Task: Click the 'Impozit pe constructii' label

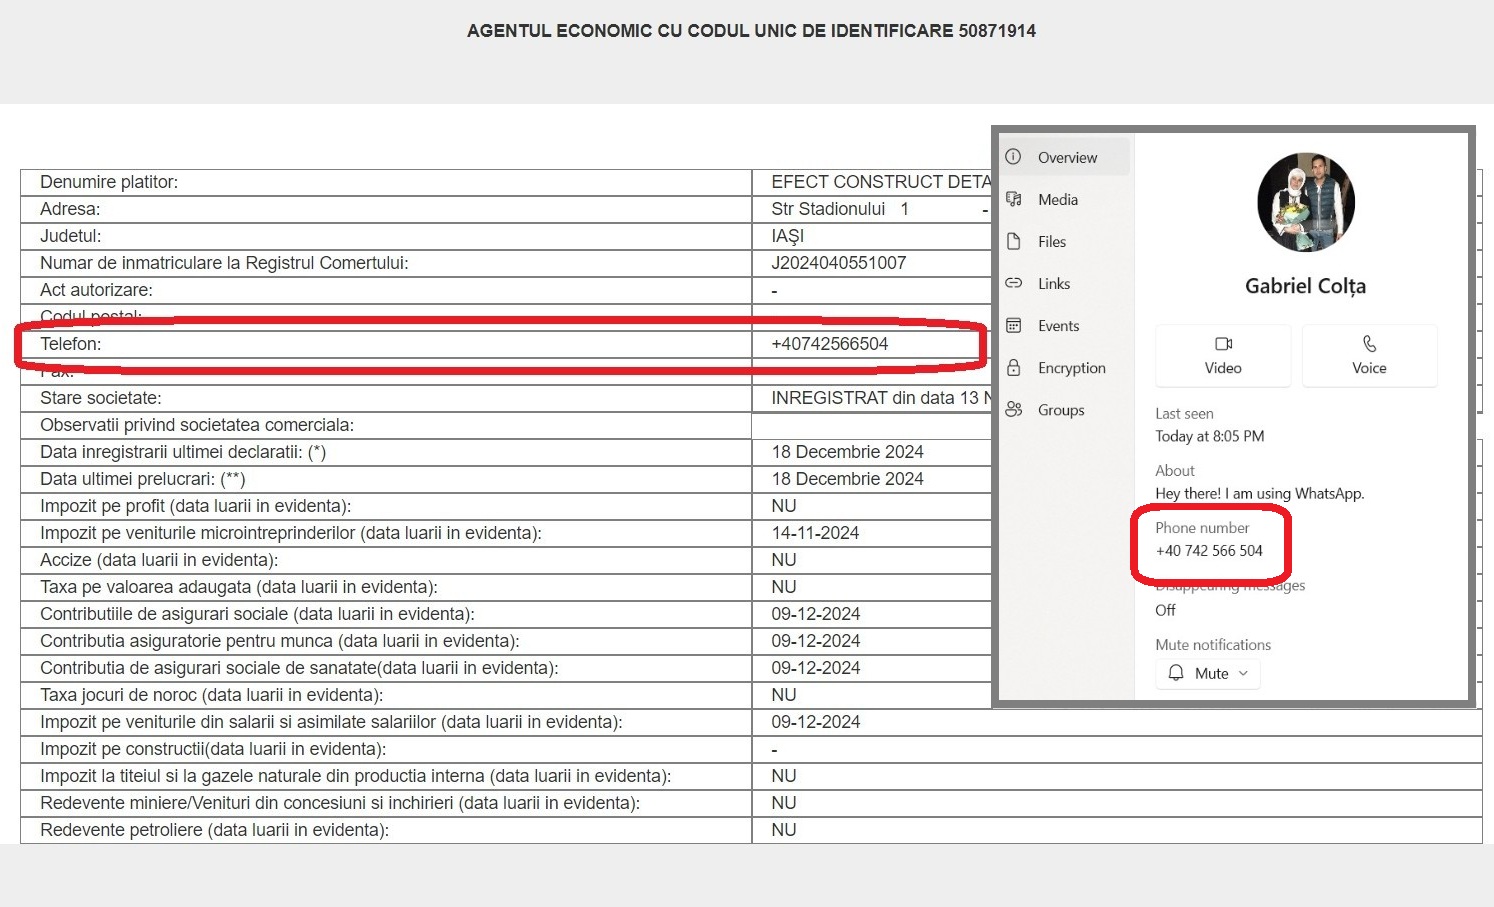Action: tap(213, 749)
